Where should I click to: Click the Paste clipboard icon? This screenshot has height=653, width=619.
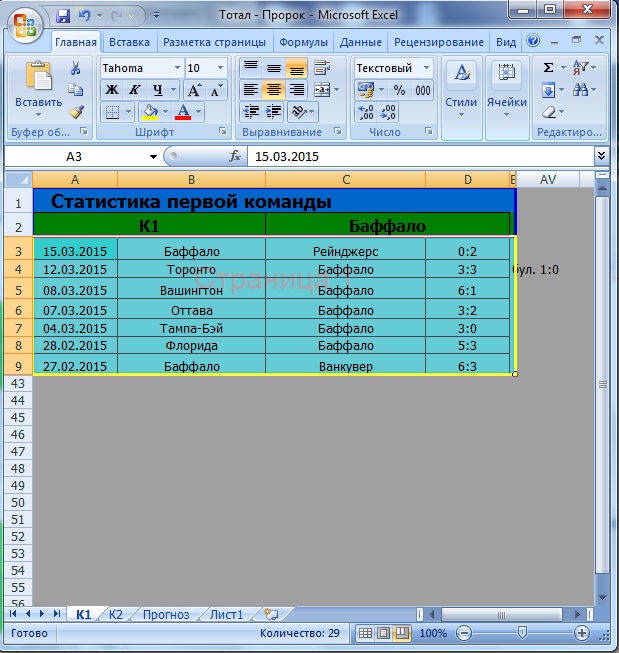click(x=38, y=76)
